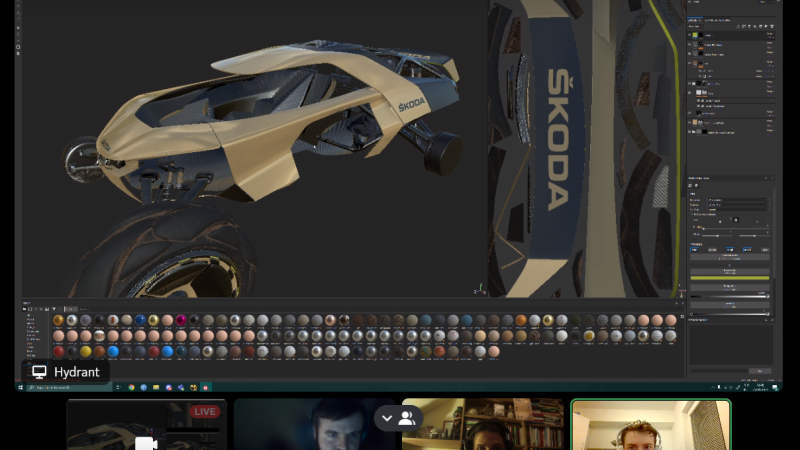Click the Add mask icon in Layers toolbar

[743, 27]
